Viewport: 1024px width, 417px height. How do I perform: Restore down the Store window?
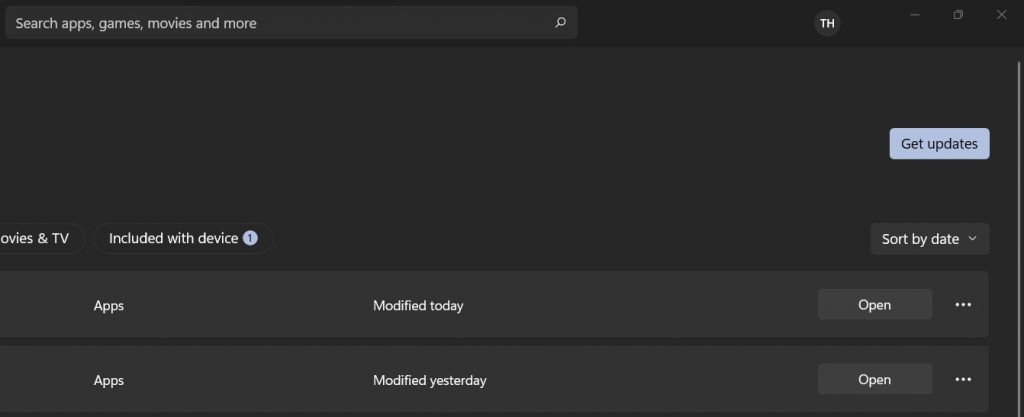point(958,15)
